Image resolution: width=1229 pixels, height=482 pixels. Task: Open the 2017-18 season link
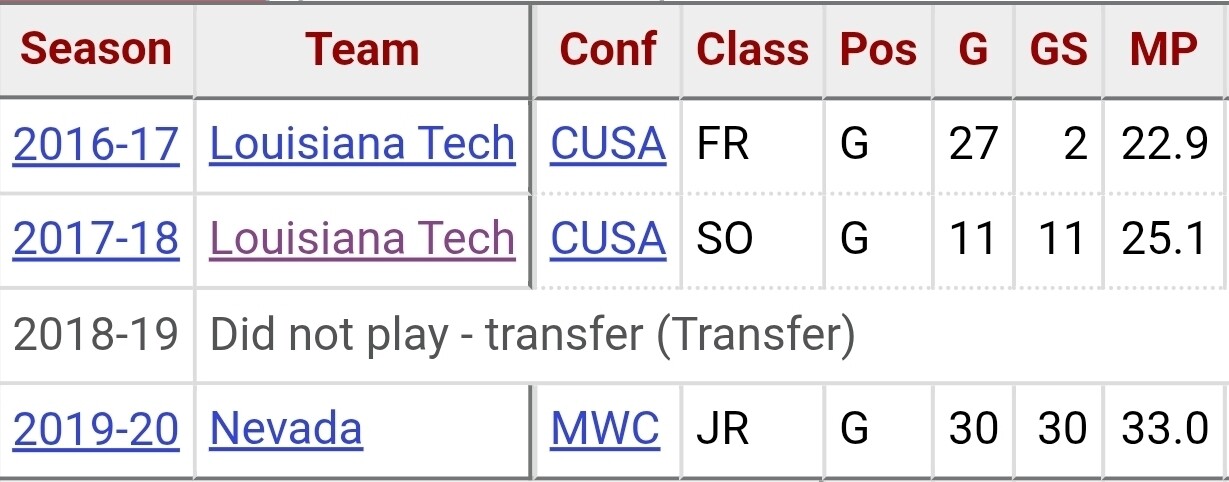(96, 239)
